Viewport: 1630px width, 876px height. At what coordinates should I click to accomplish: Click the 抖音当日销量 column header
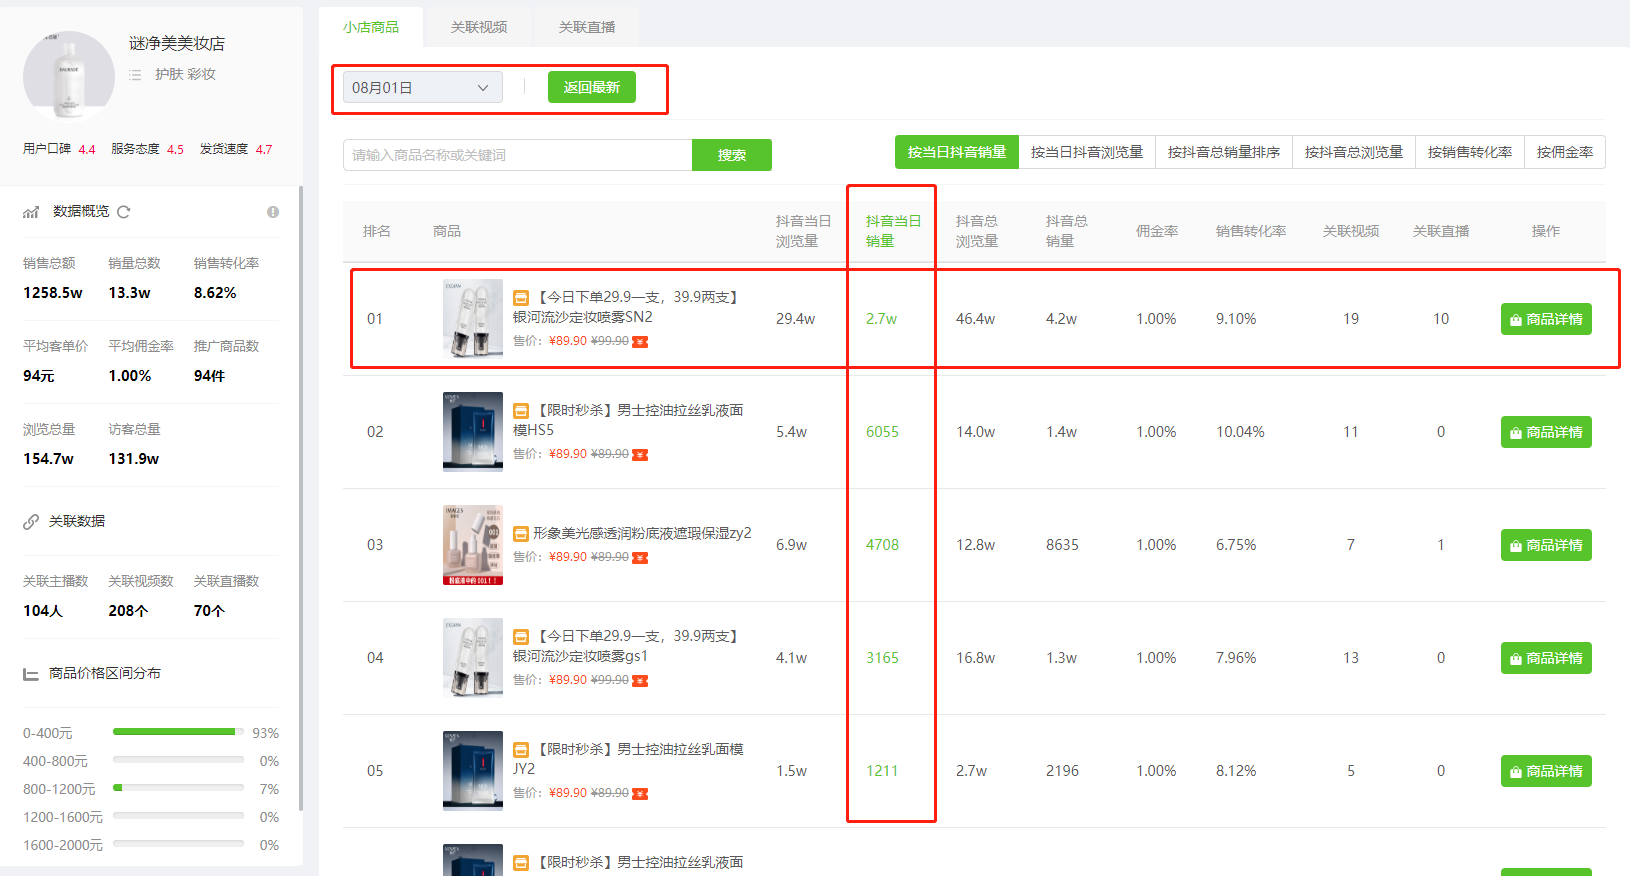(x=893, y=231)
